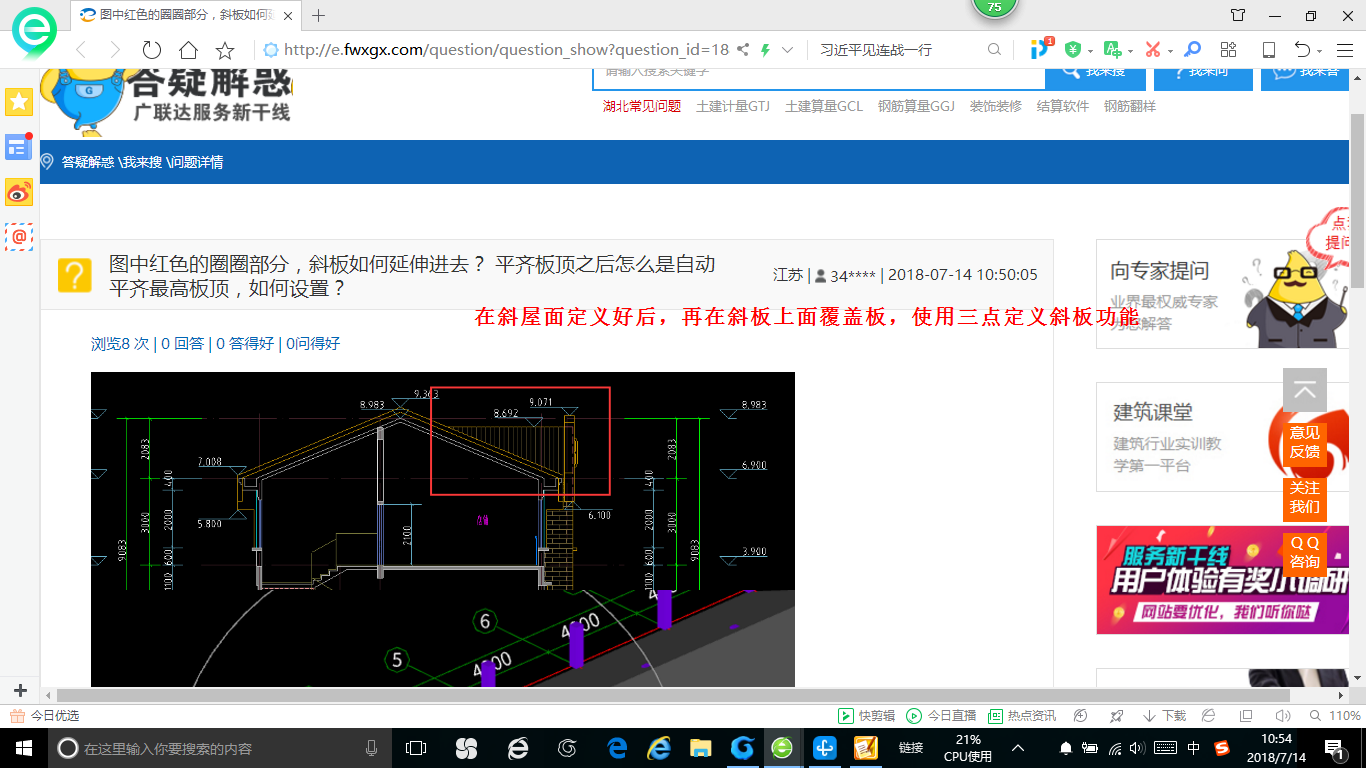Reload the page with the refresh icon
Image resolution: width=1366 pixels, height=768 pixels.
152,50
